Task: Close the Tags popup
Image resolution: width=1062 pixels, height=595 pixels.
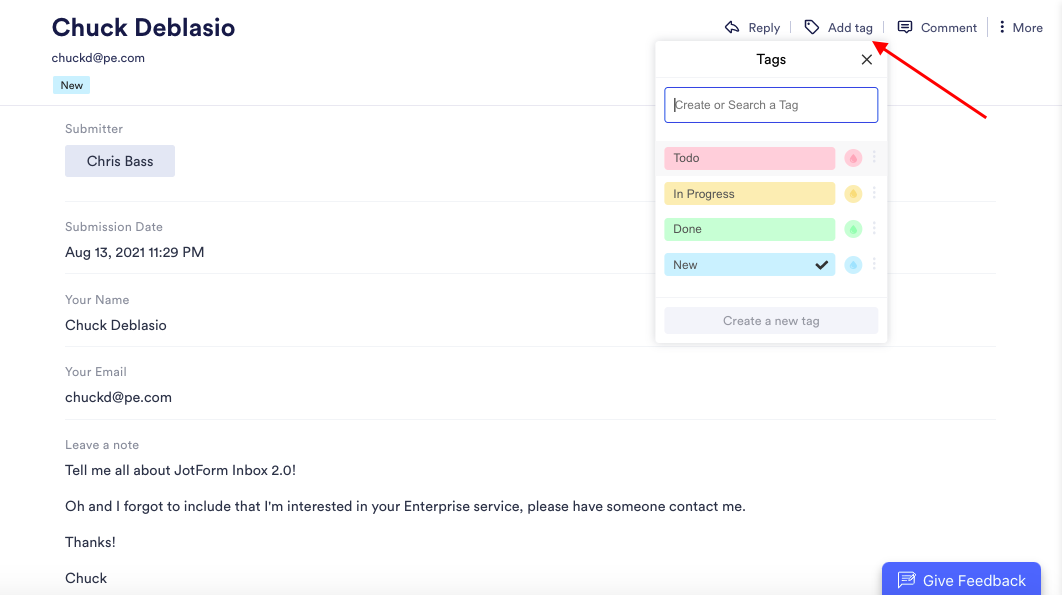Action: click(x=867, y=59)
